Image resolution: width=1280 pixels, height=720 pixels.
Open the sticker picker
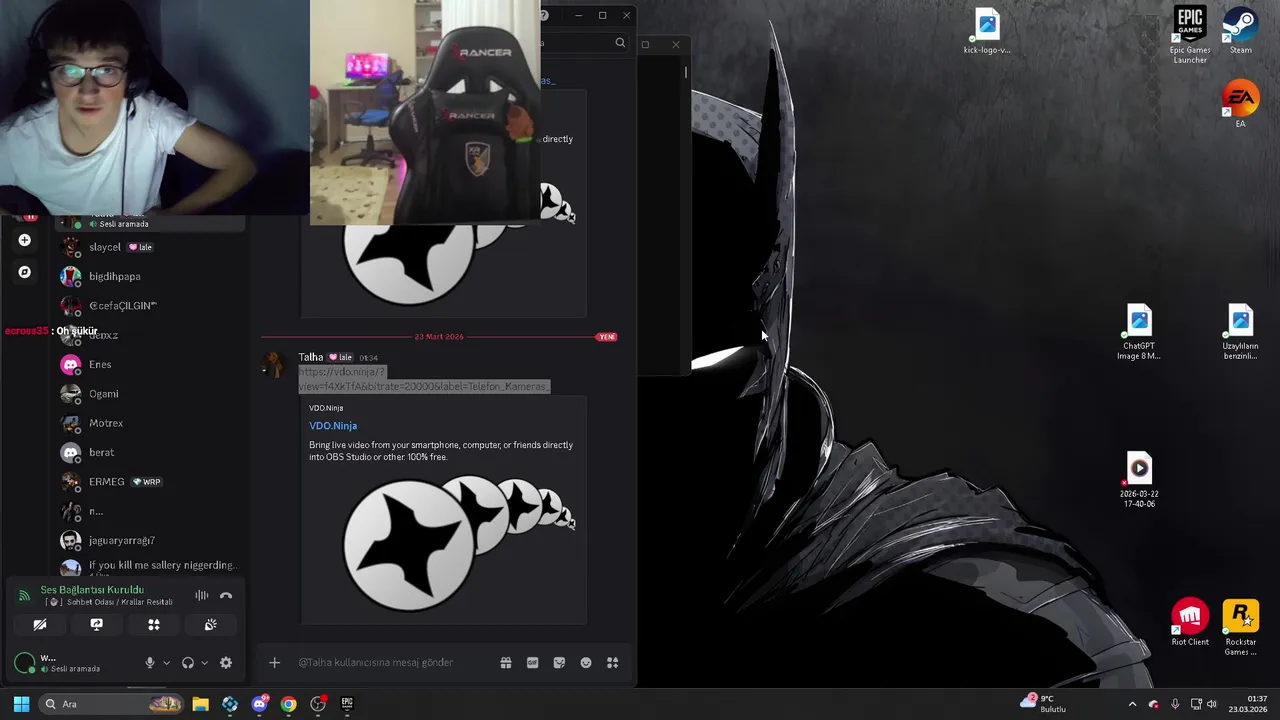[559, 662]
